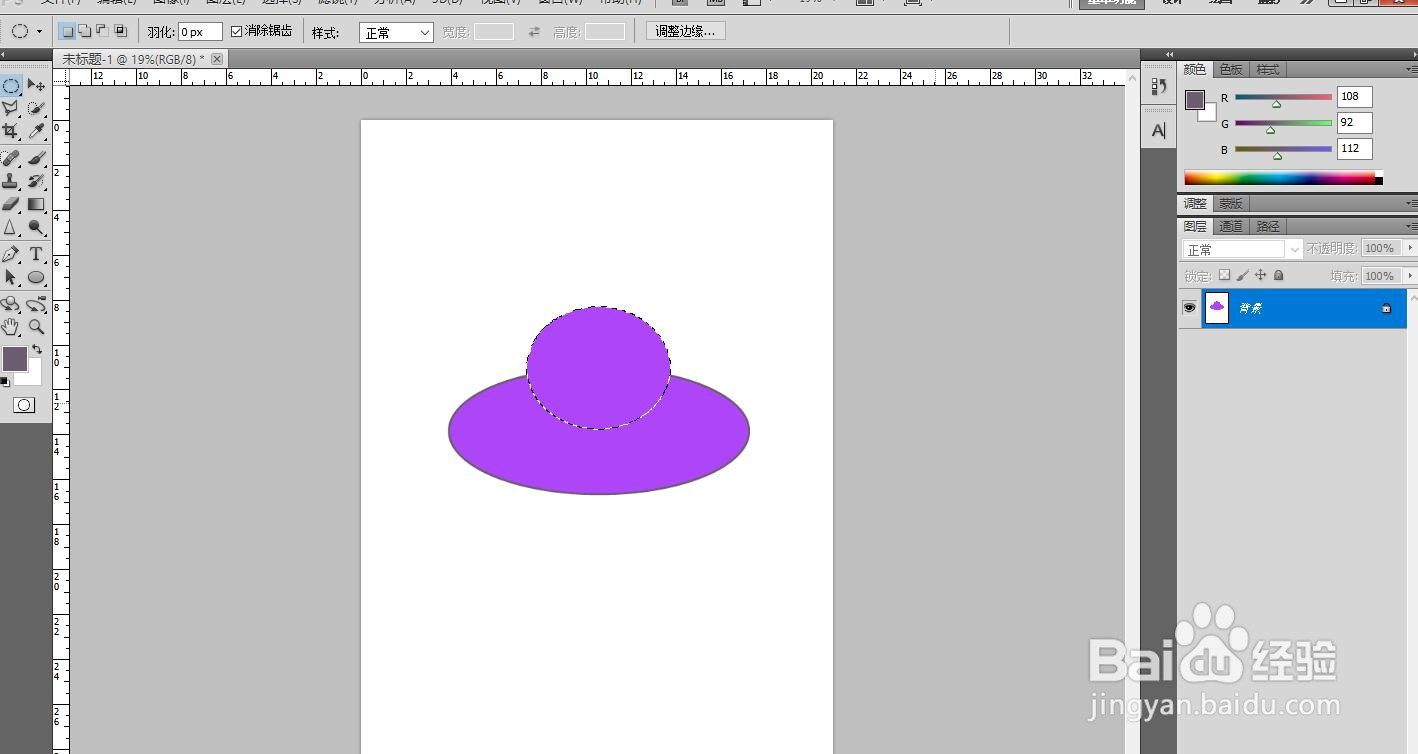Collapse the right panel dock

(x=1412, y=53)
